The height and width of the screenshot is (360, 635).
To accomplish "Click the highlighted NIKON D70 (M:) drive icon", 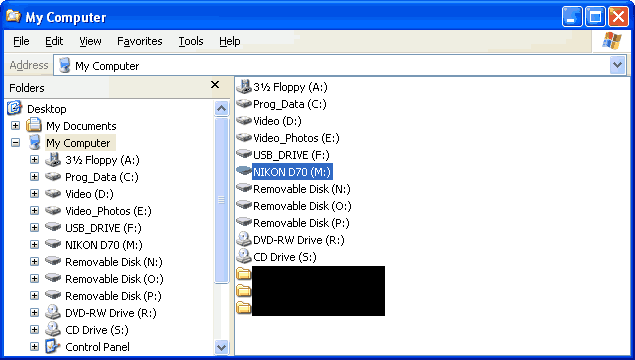I will click(244, 171).
